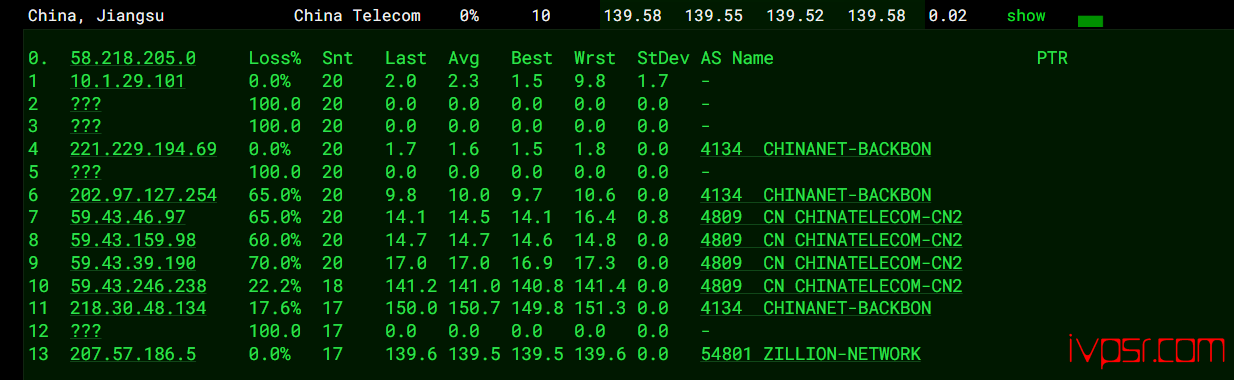Open hop 6 IP 202.97.127.254
Viewport: 1234px width, 380px height.
(x=143, y=195)
